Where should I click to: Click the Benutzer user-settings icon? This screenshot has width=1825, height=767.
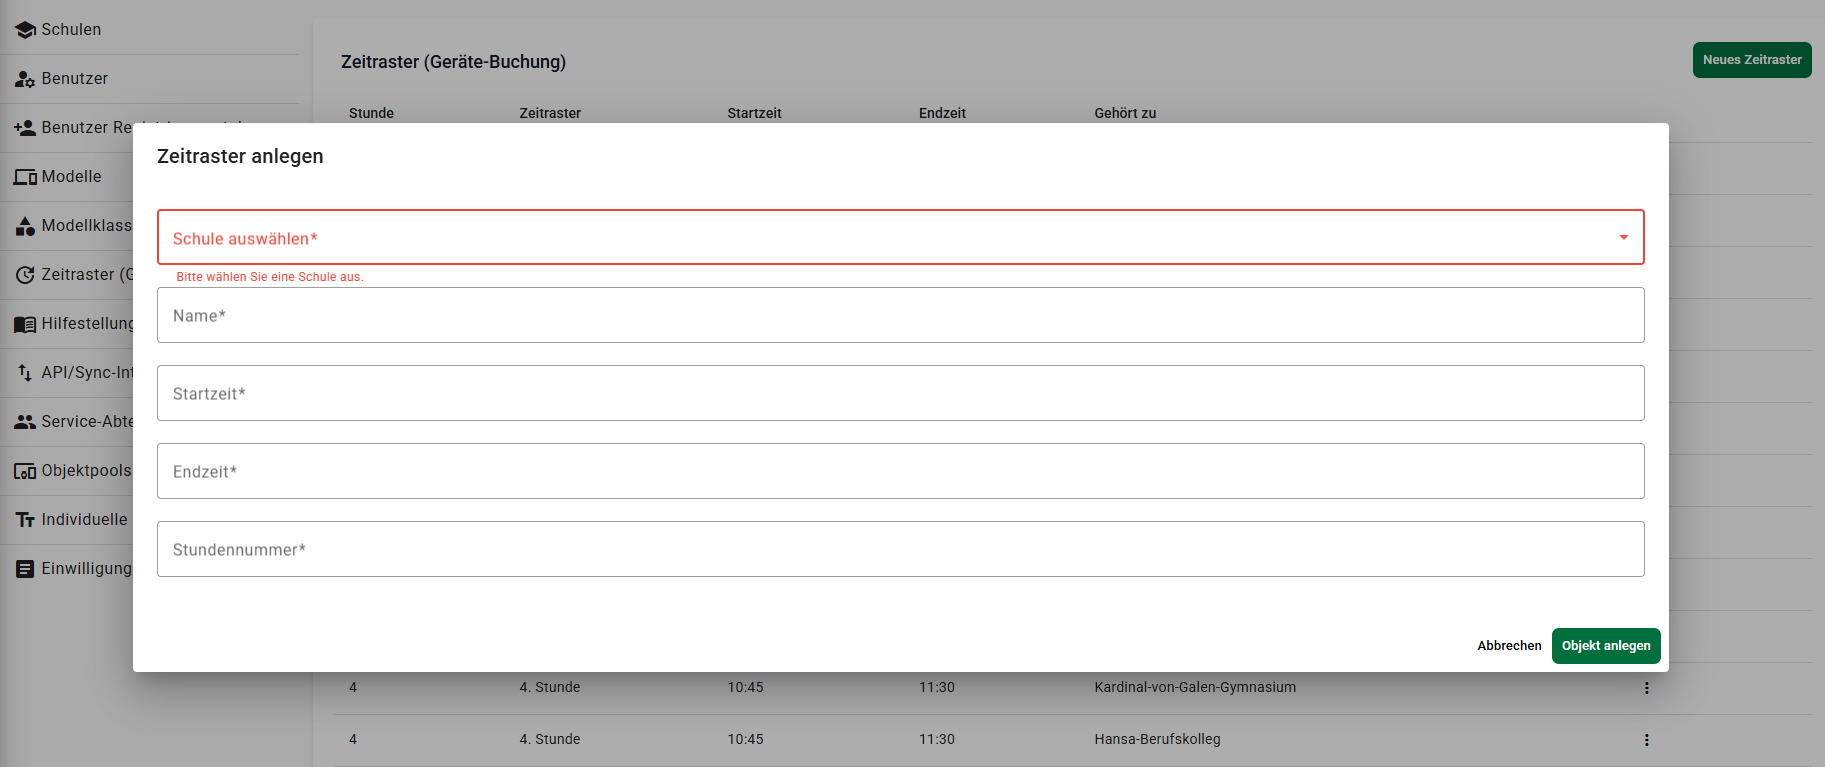pyautogui.click(x=25, y=79)
